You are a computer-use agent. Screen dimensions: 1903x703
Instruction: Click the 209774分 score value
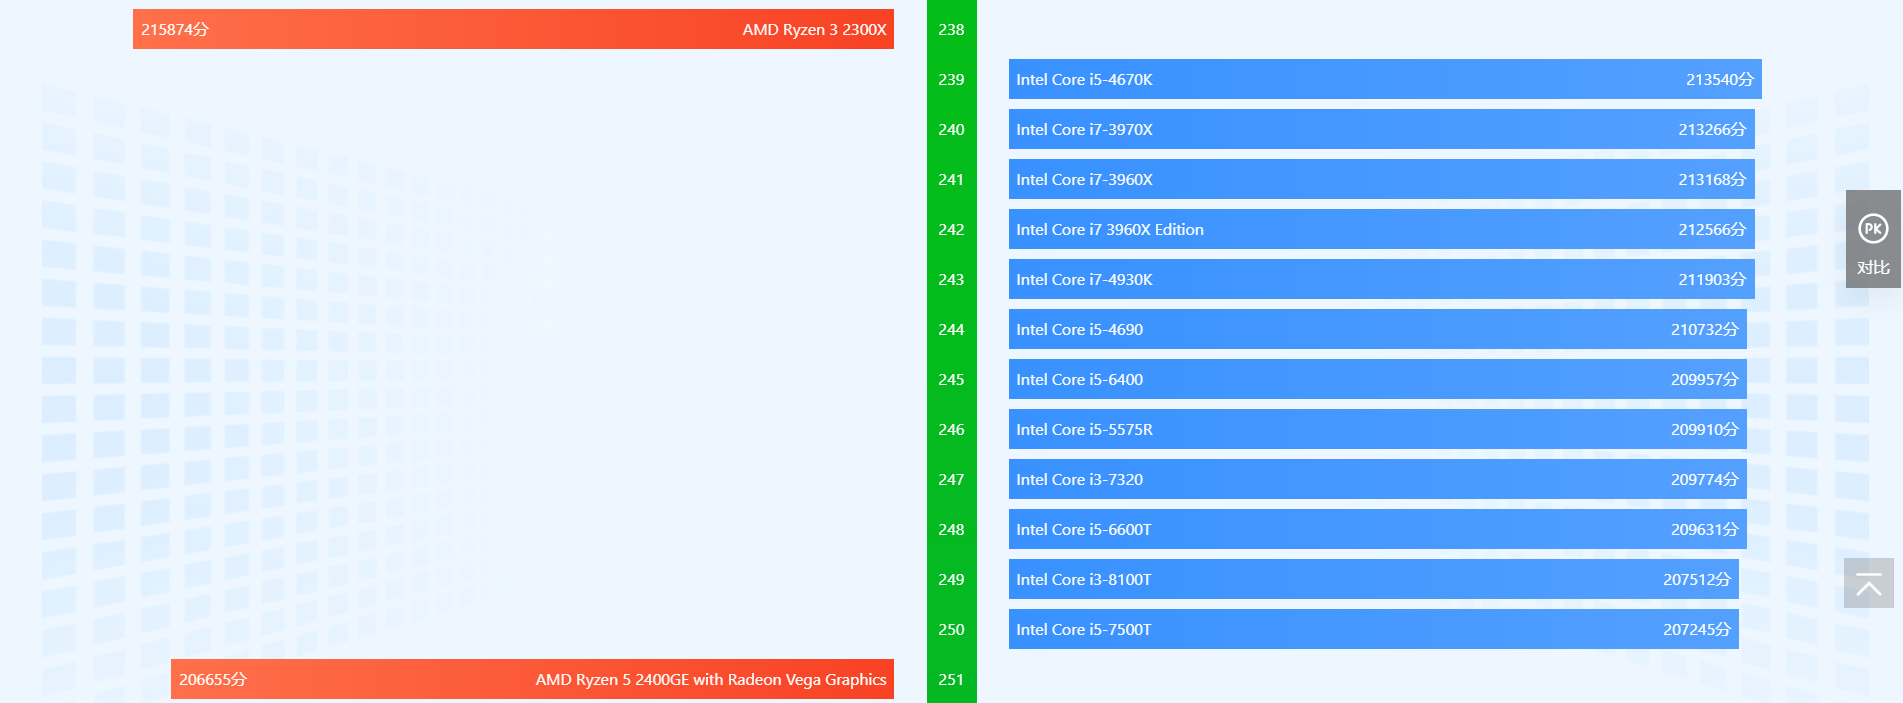[1705, 479]
